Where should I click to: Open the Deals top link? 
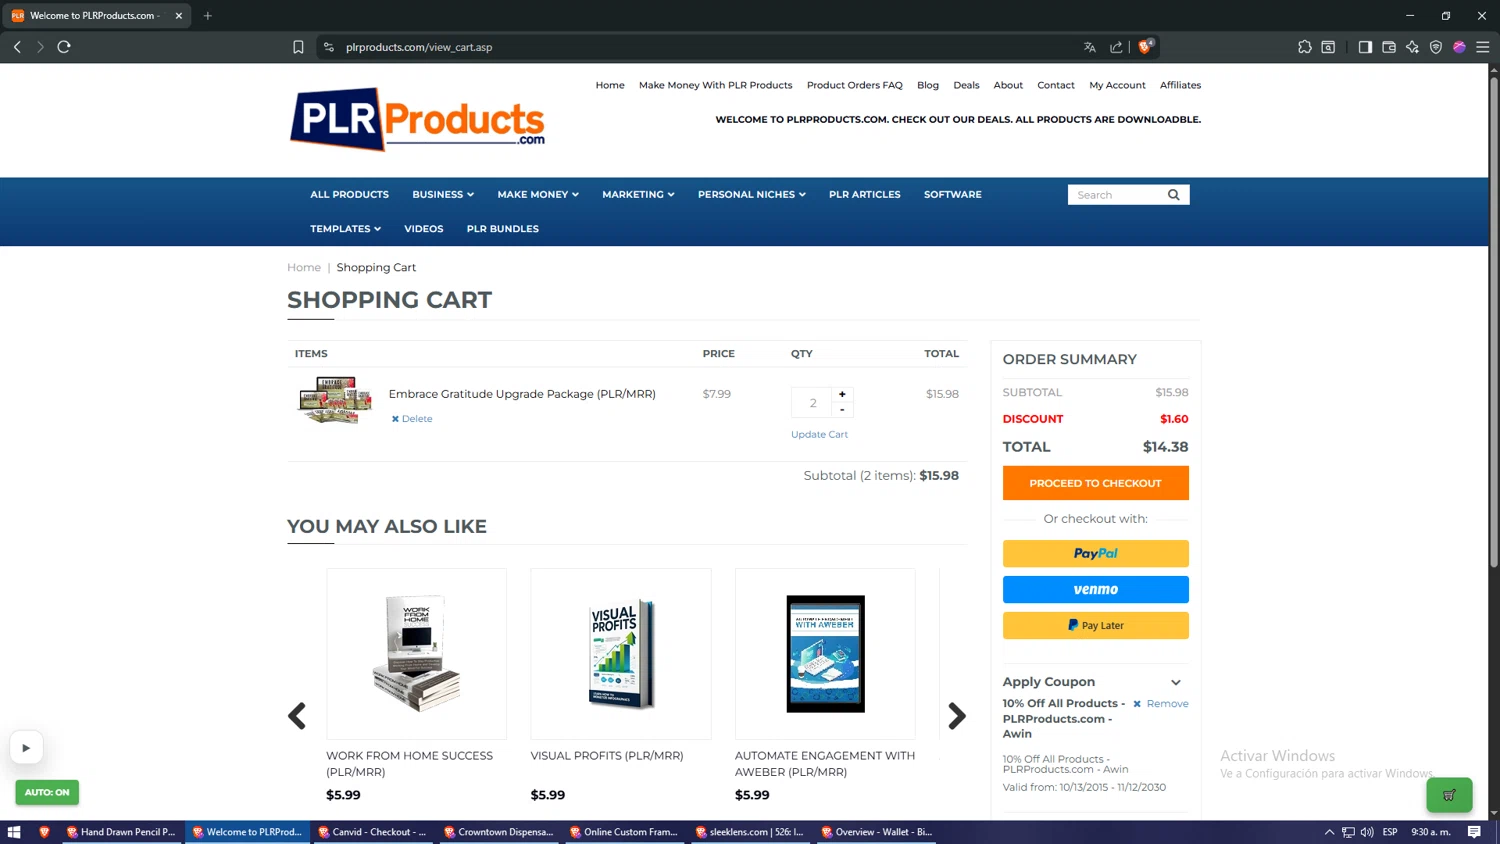[966, 85]
